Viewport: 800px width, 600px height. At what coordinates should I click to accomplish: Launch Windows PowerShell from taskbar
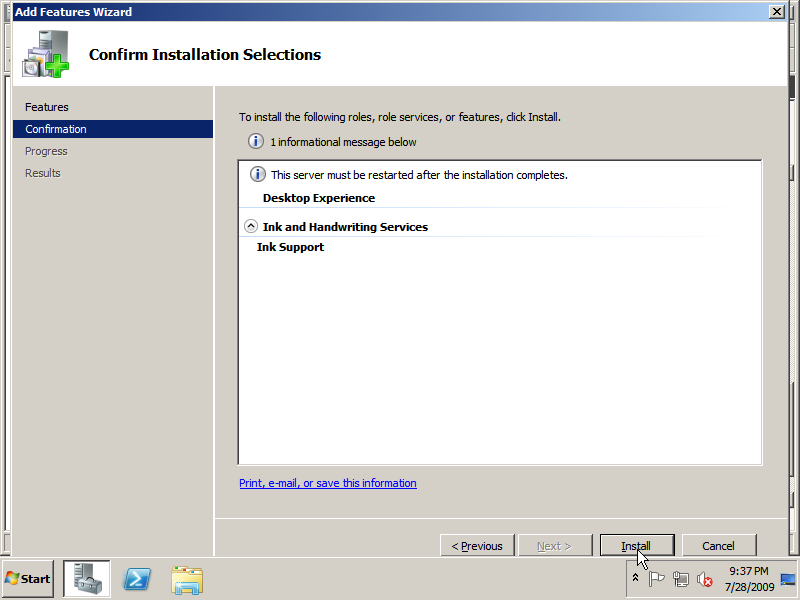(137, 579)
